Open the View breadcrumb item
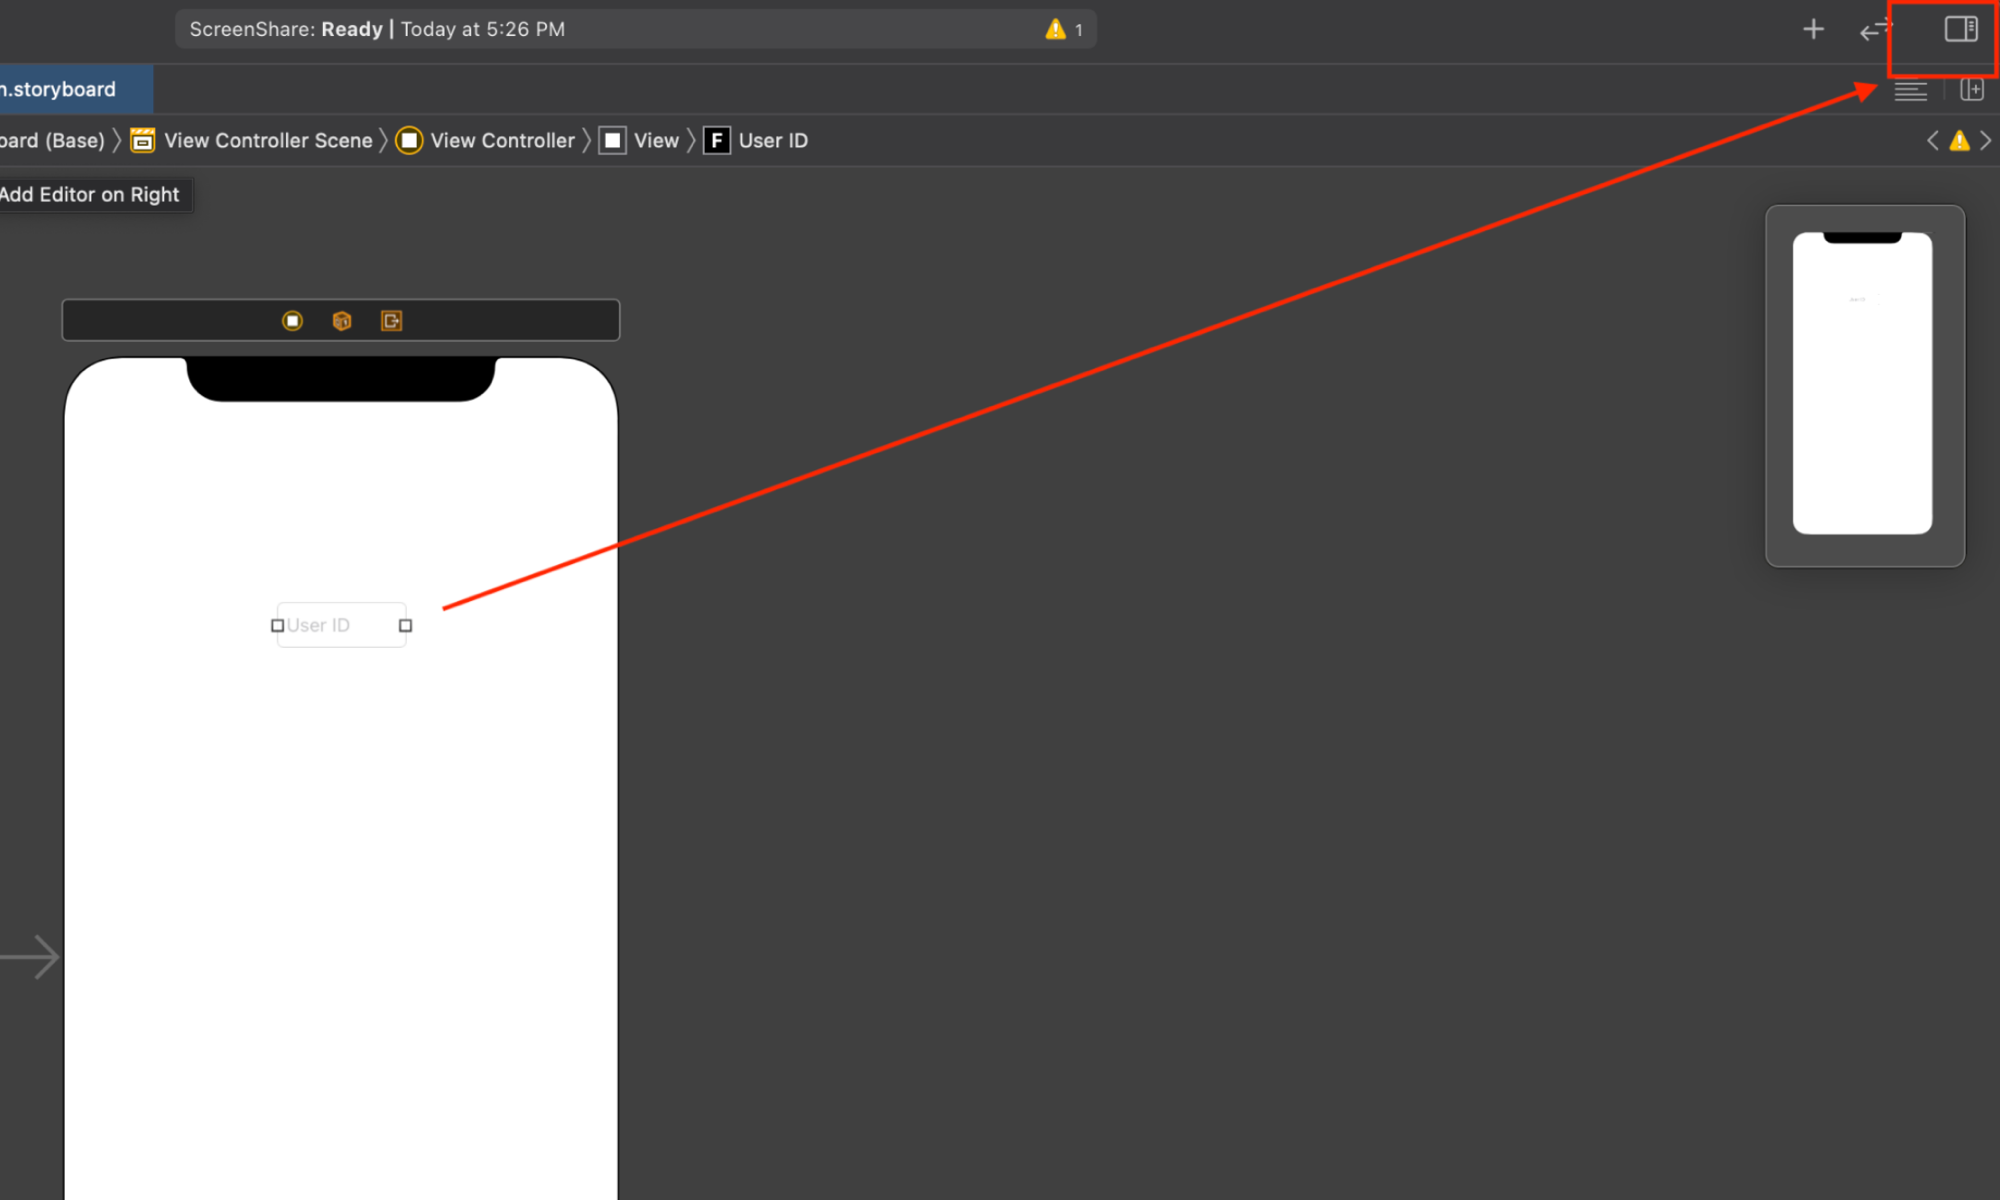 tap(656, 141)
